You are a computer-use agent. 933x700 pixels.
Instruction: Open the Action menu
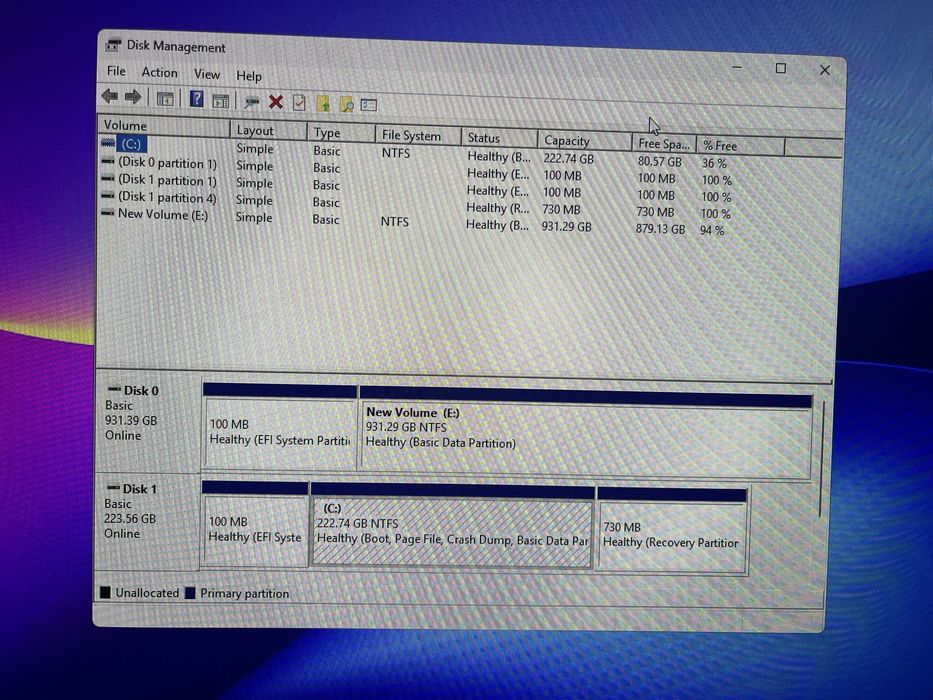[x=159, y=73]
